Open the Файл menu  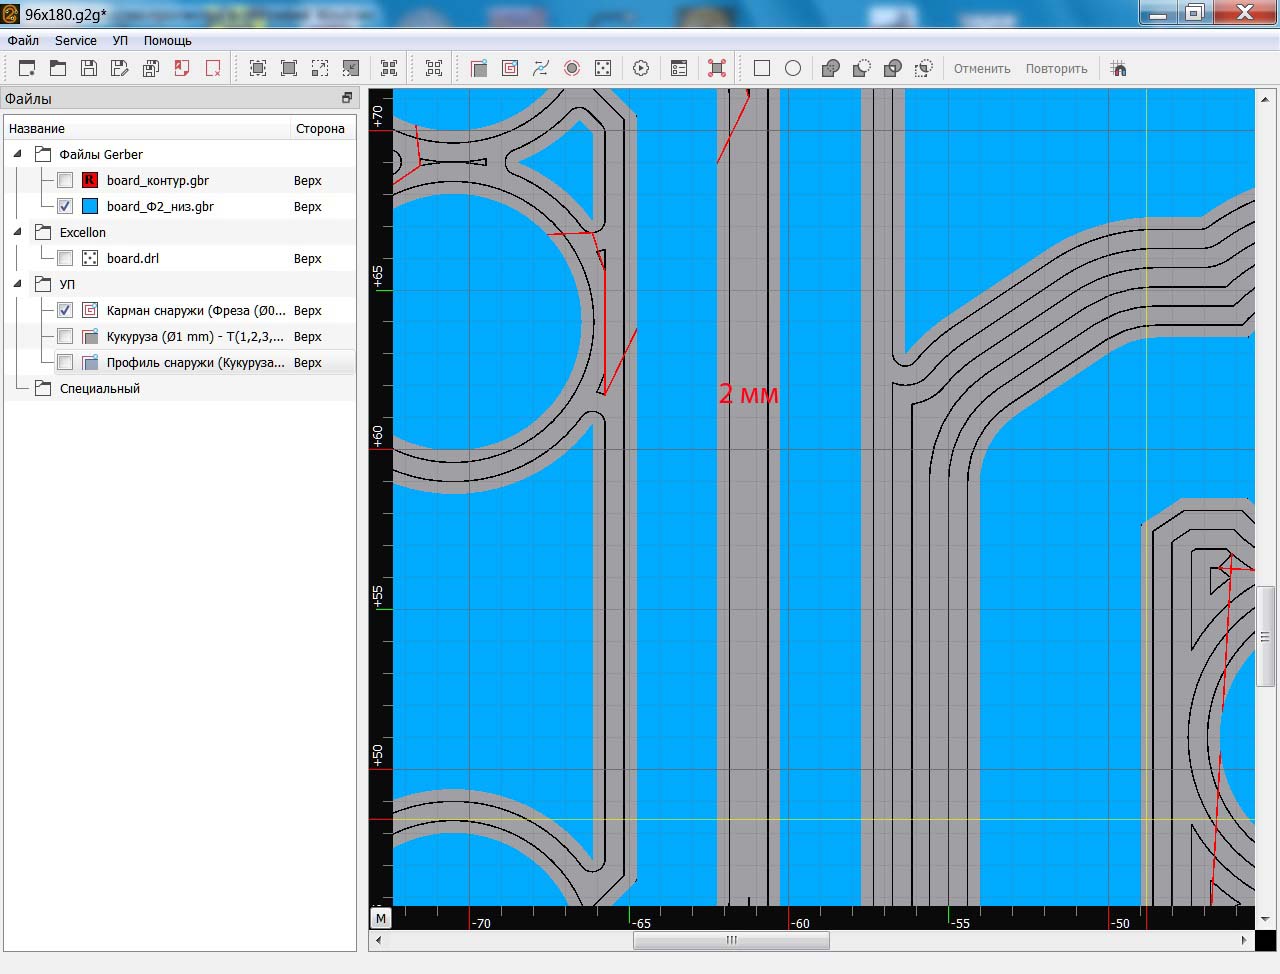coord(23,41)
